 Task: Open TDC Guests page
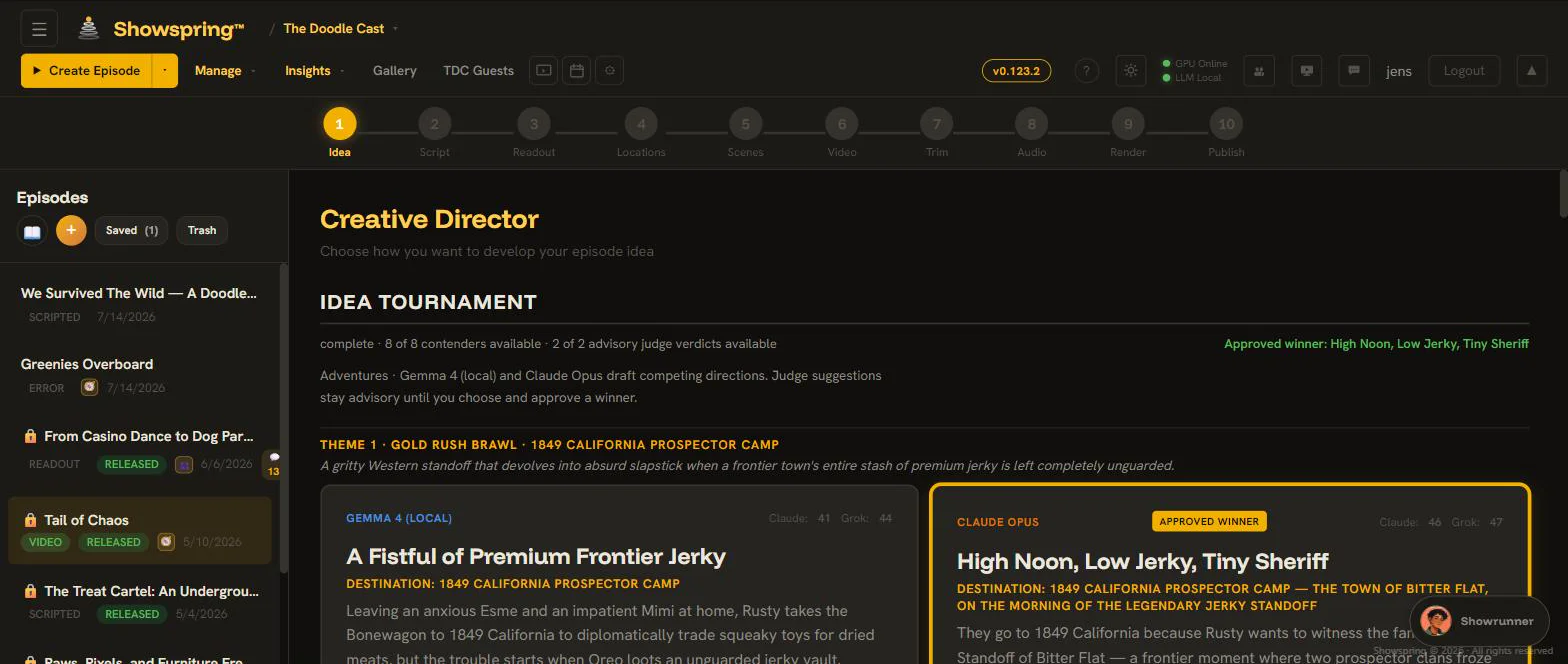478,71
